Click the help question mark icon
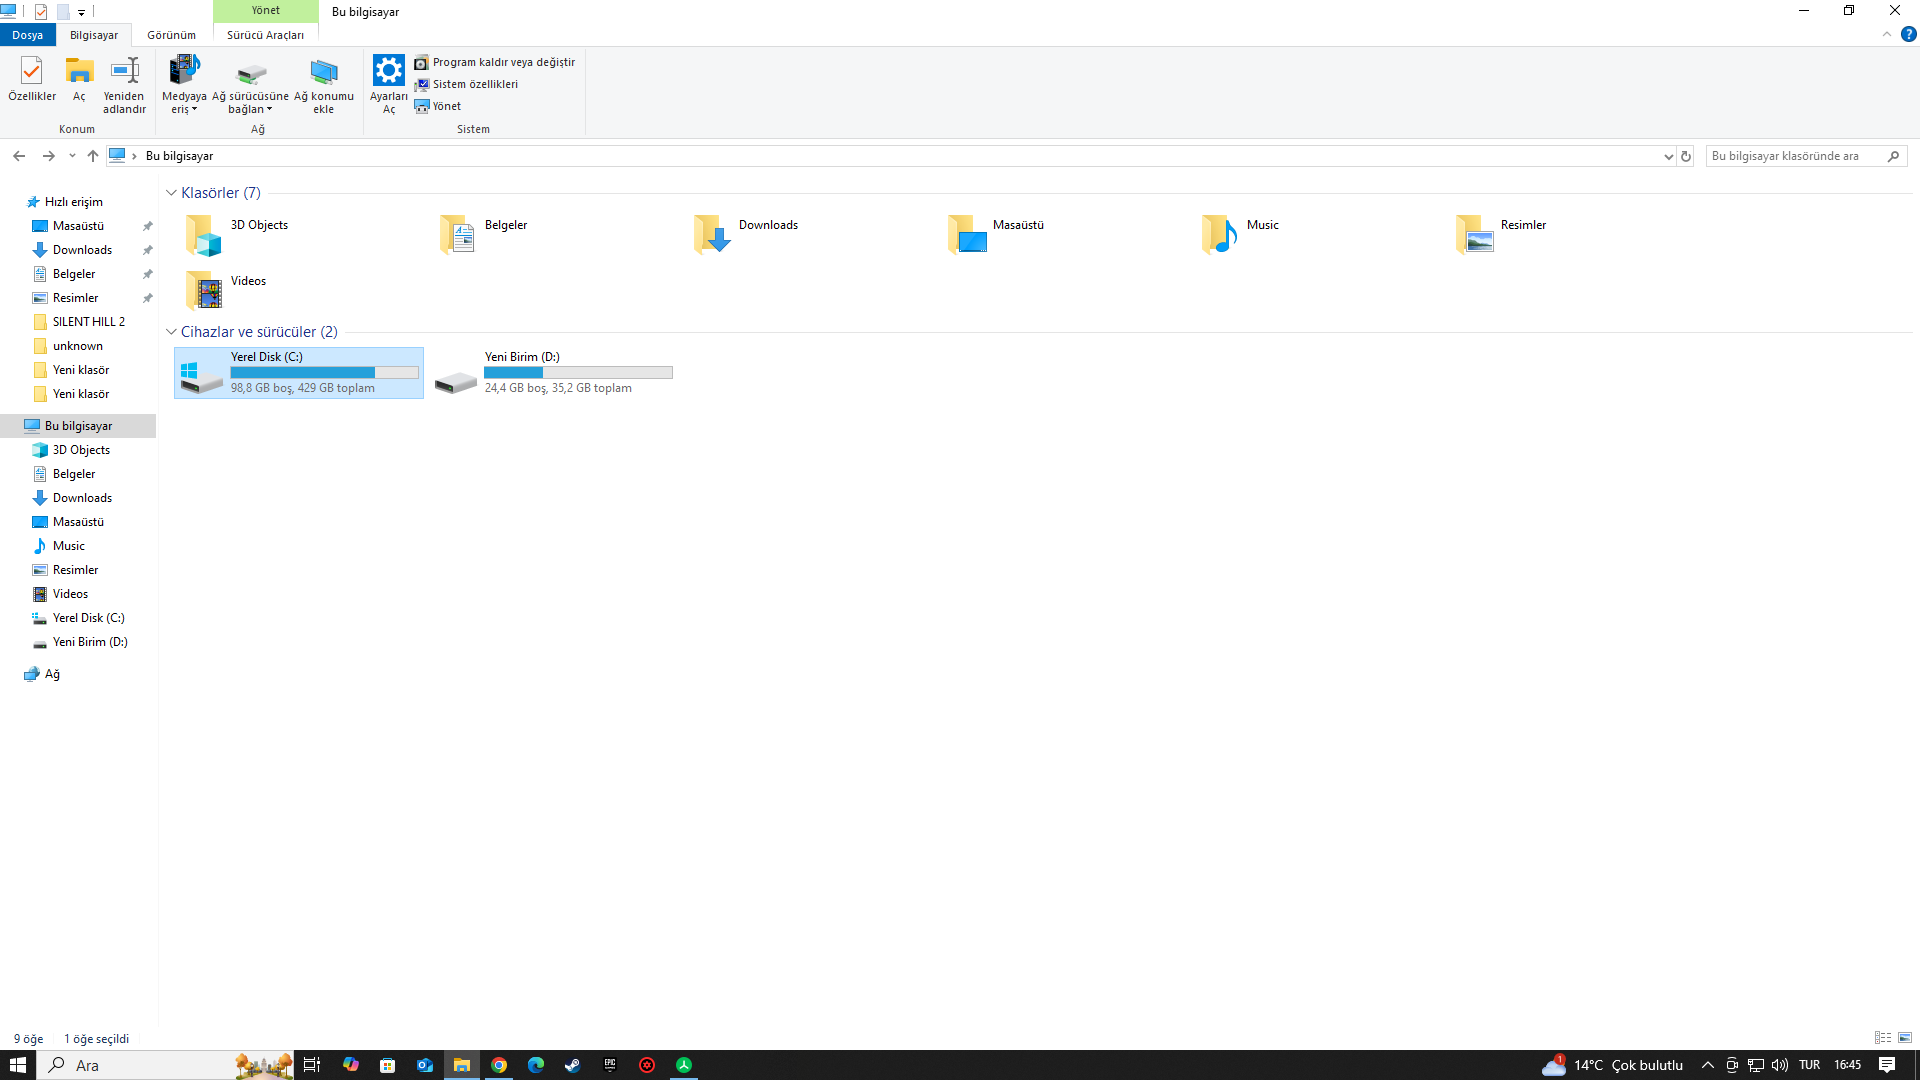The height and width of the screenshot is (1080, 1920). tap(1908, 34)
